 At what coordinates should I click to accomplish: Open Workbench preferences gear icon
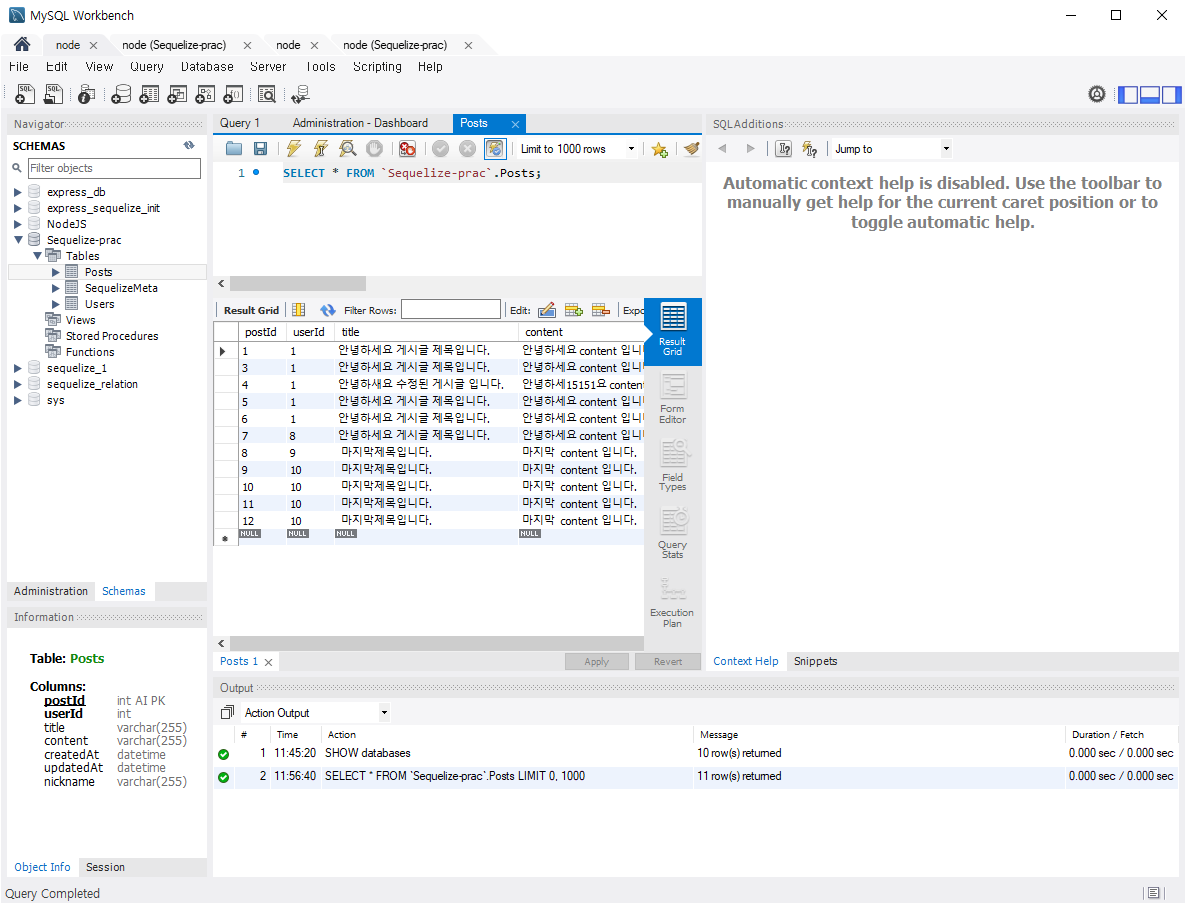[x=1097, y=95]
